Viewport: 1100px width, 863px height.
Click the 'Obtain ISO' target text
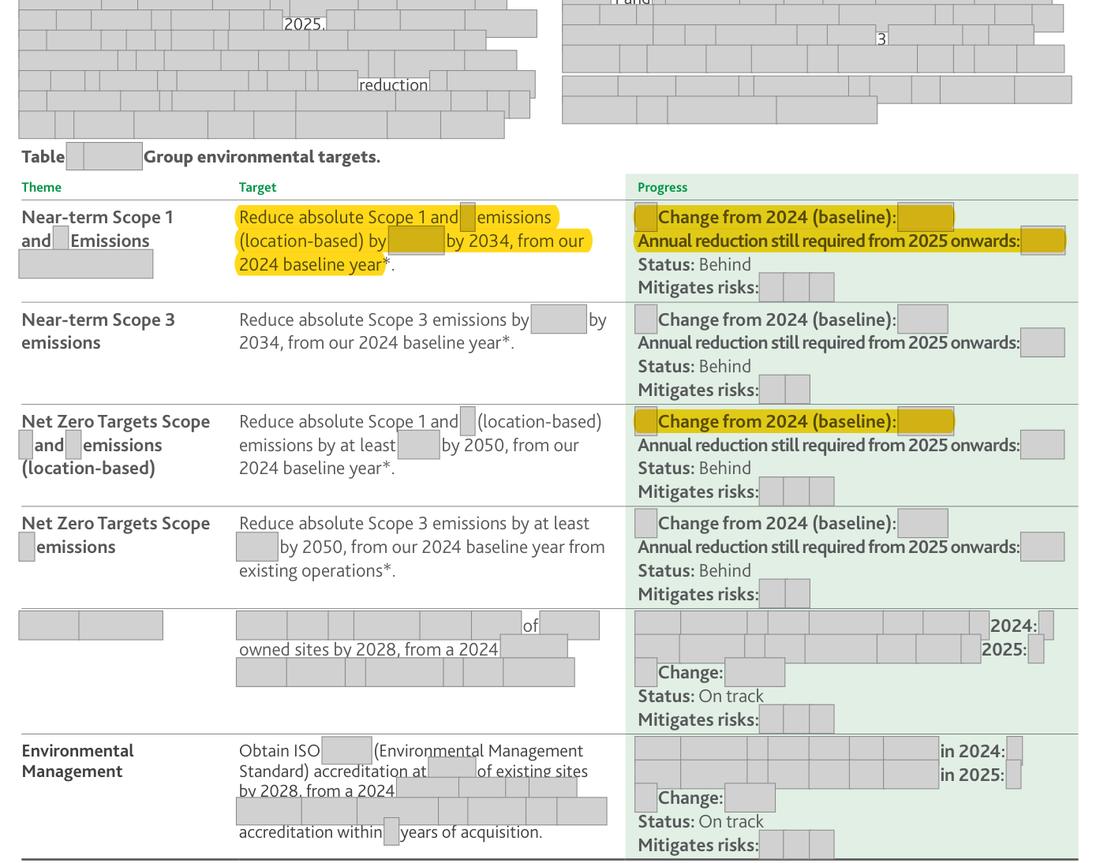click(279, 751)
